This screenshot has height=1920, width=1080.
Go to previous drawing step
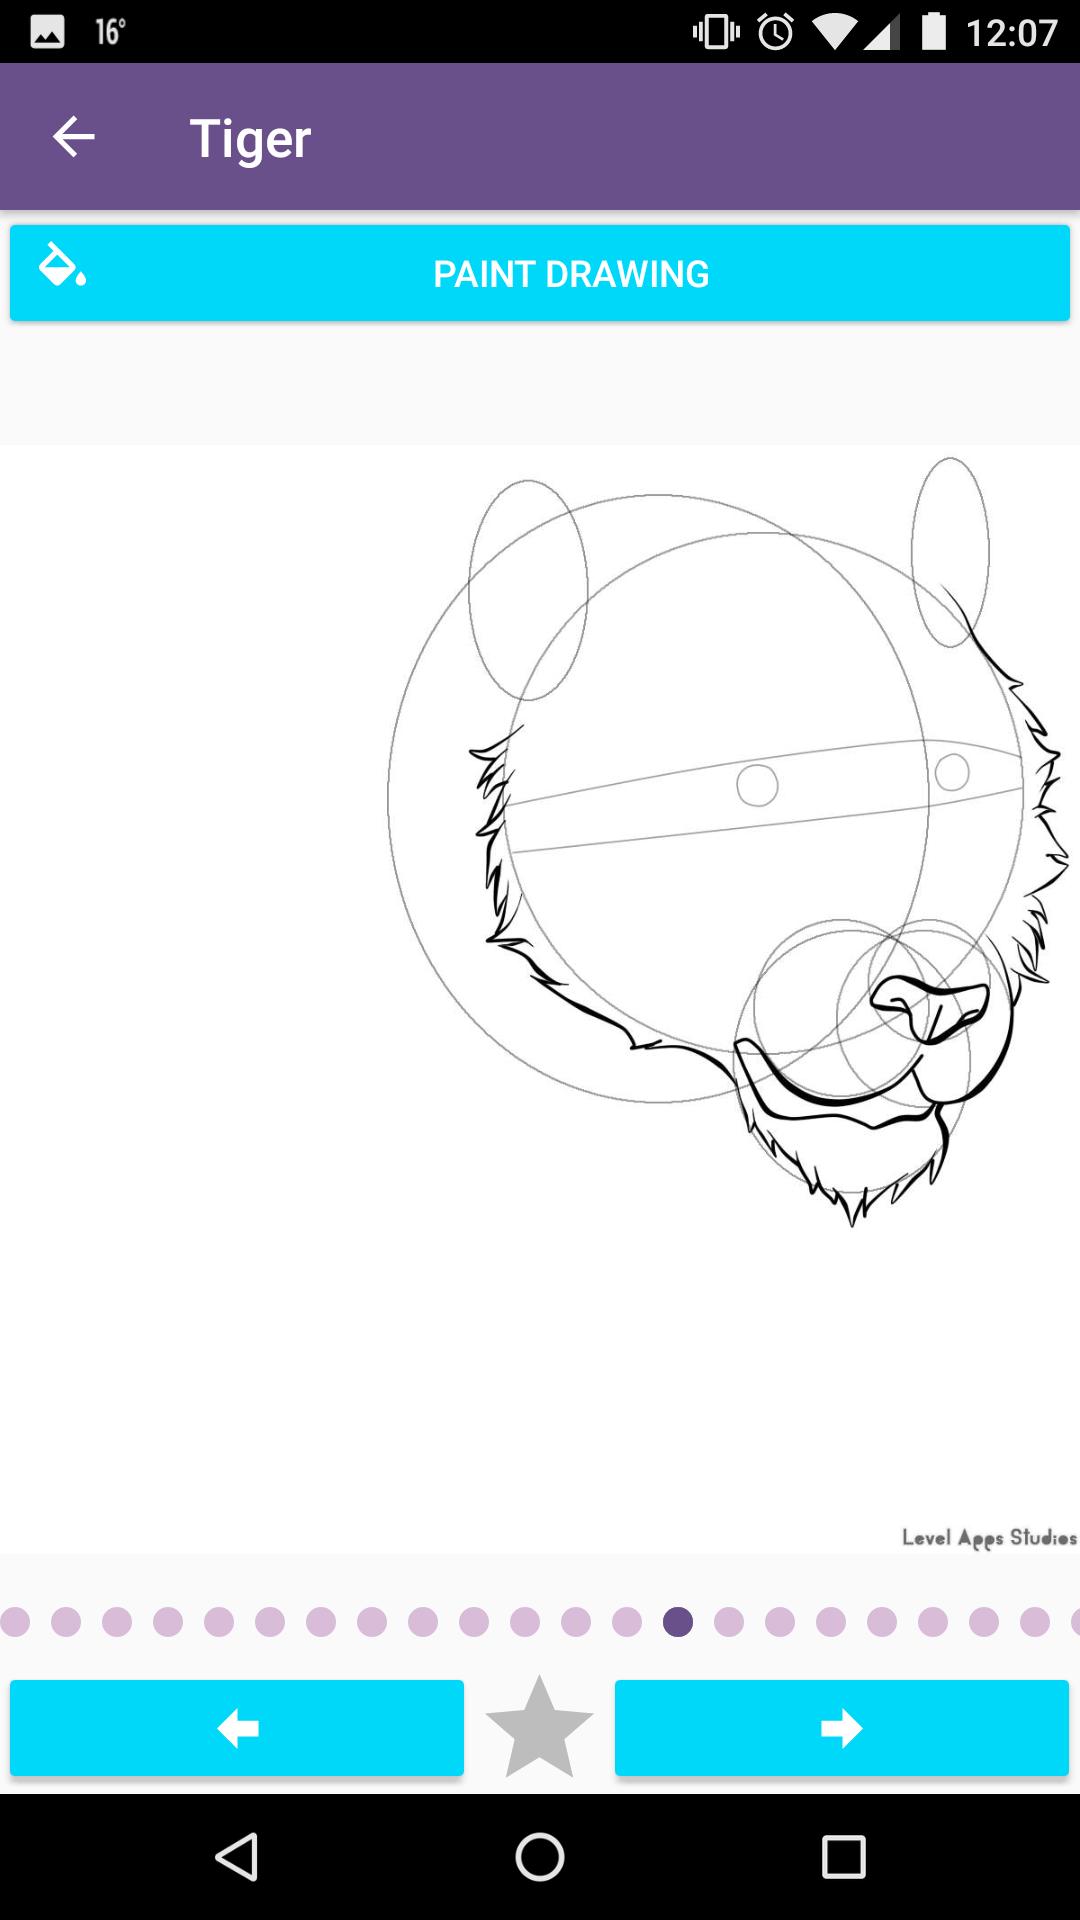click(237, 1728)
